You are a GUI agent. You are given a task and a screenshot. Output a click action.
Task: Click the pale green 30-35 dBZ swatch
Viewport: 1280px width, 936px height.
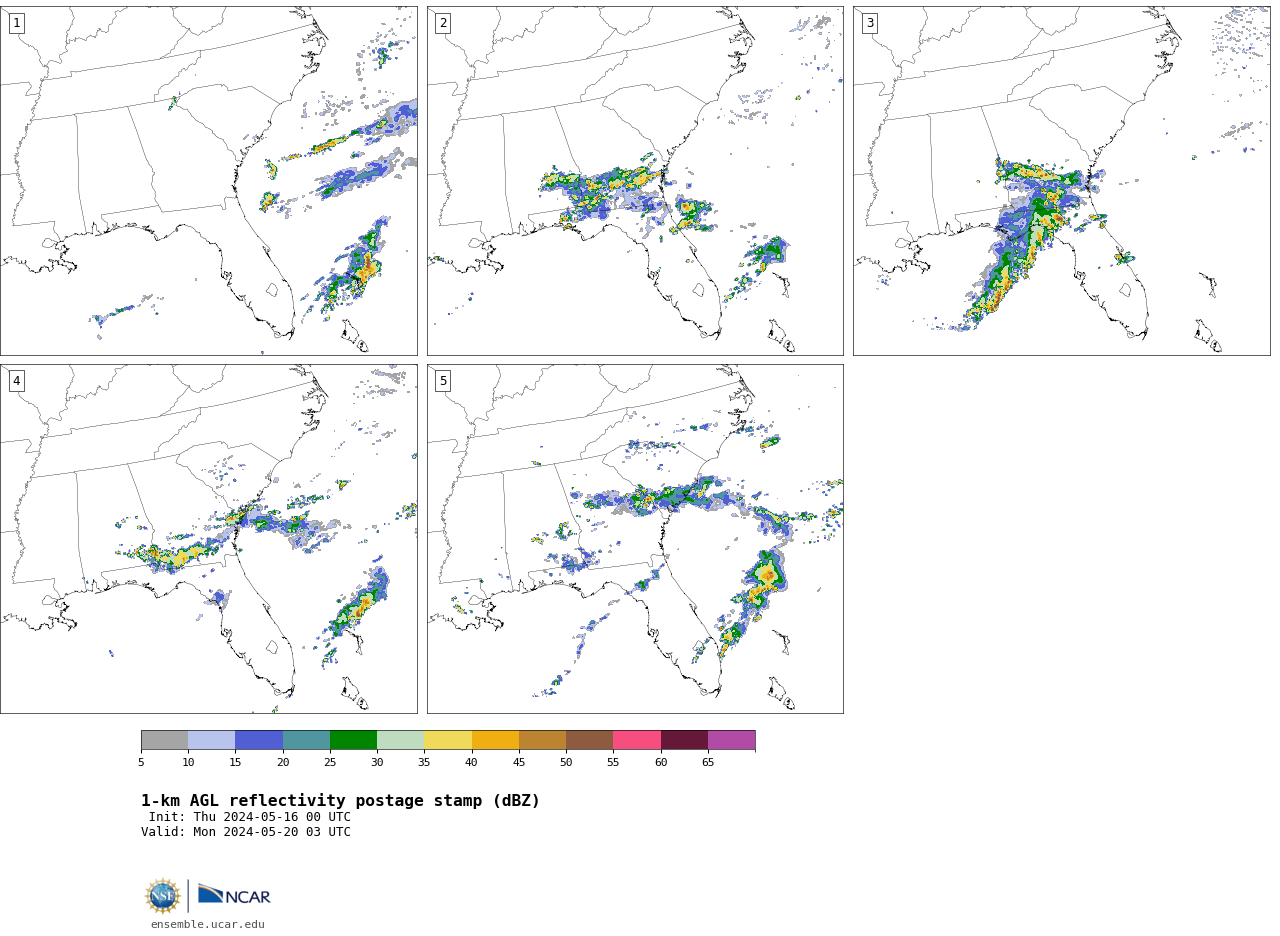(x=401, y=740)
